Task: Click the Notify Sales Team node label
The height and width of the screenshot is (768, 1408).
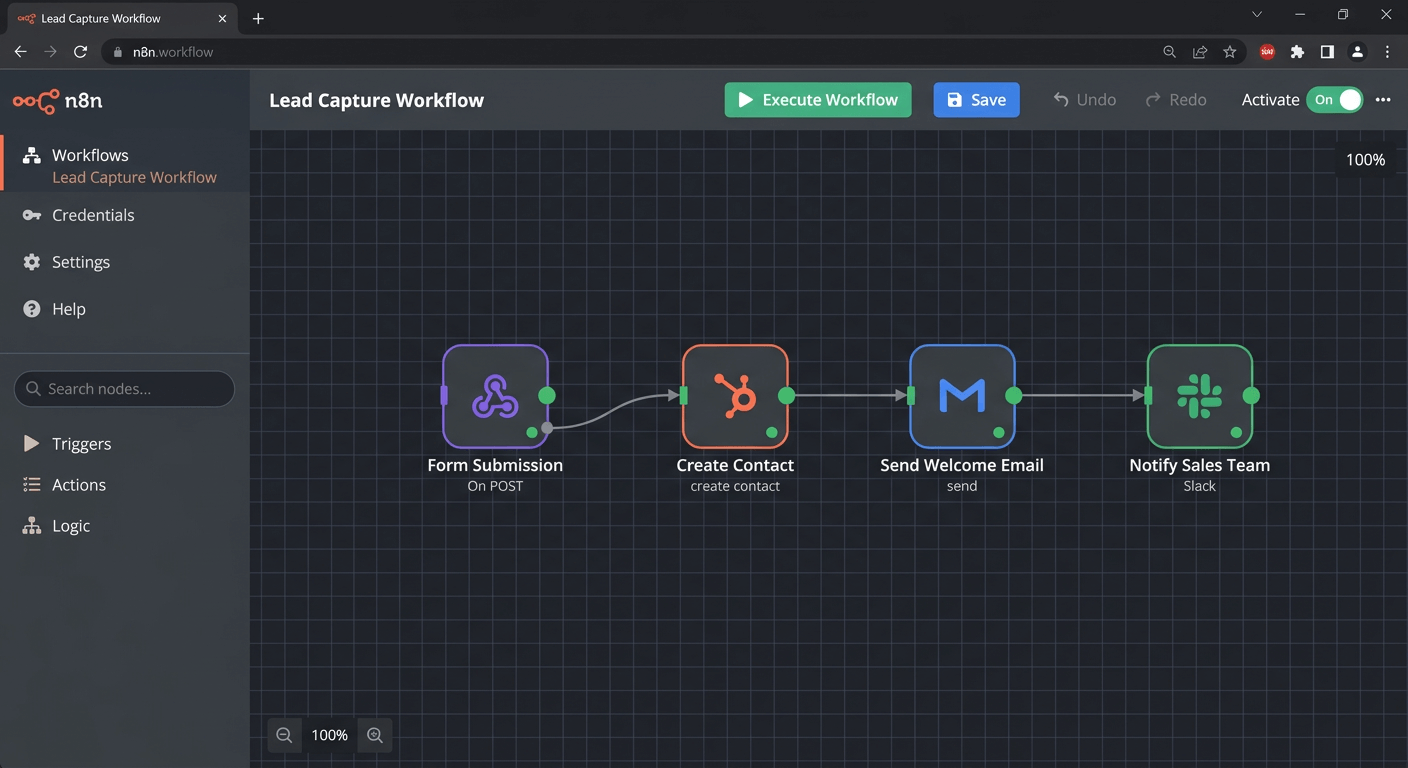Action: 1200,465
